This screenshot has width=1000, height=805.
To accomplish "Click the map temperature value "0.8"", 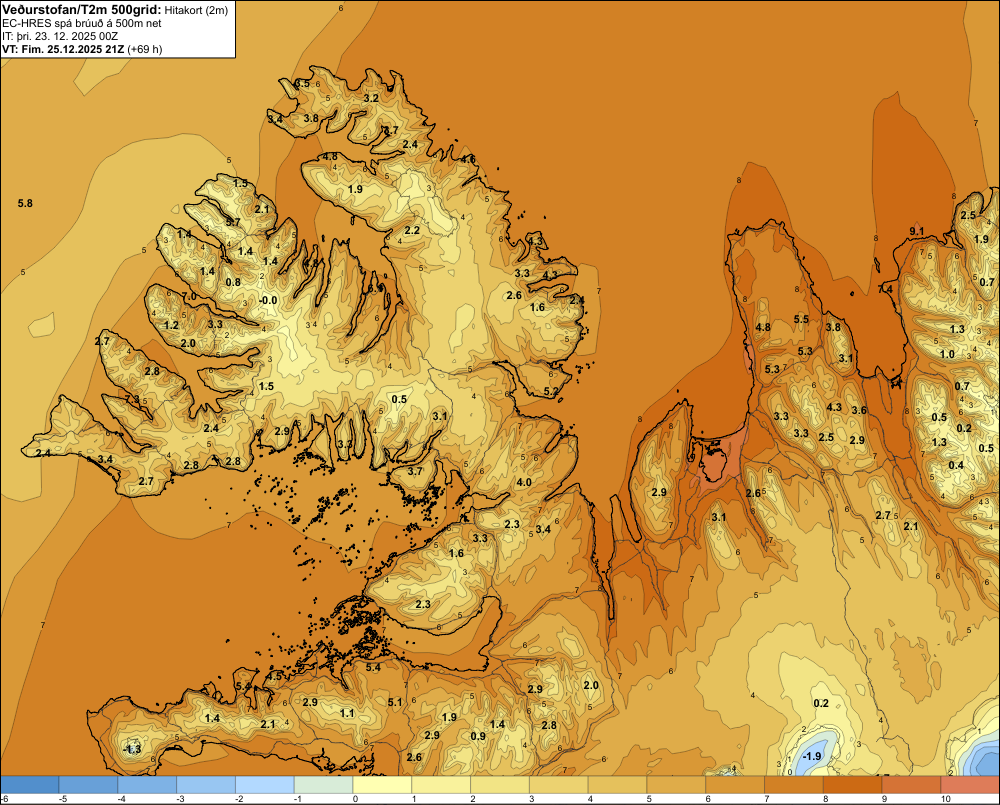I will pos(233,283).
